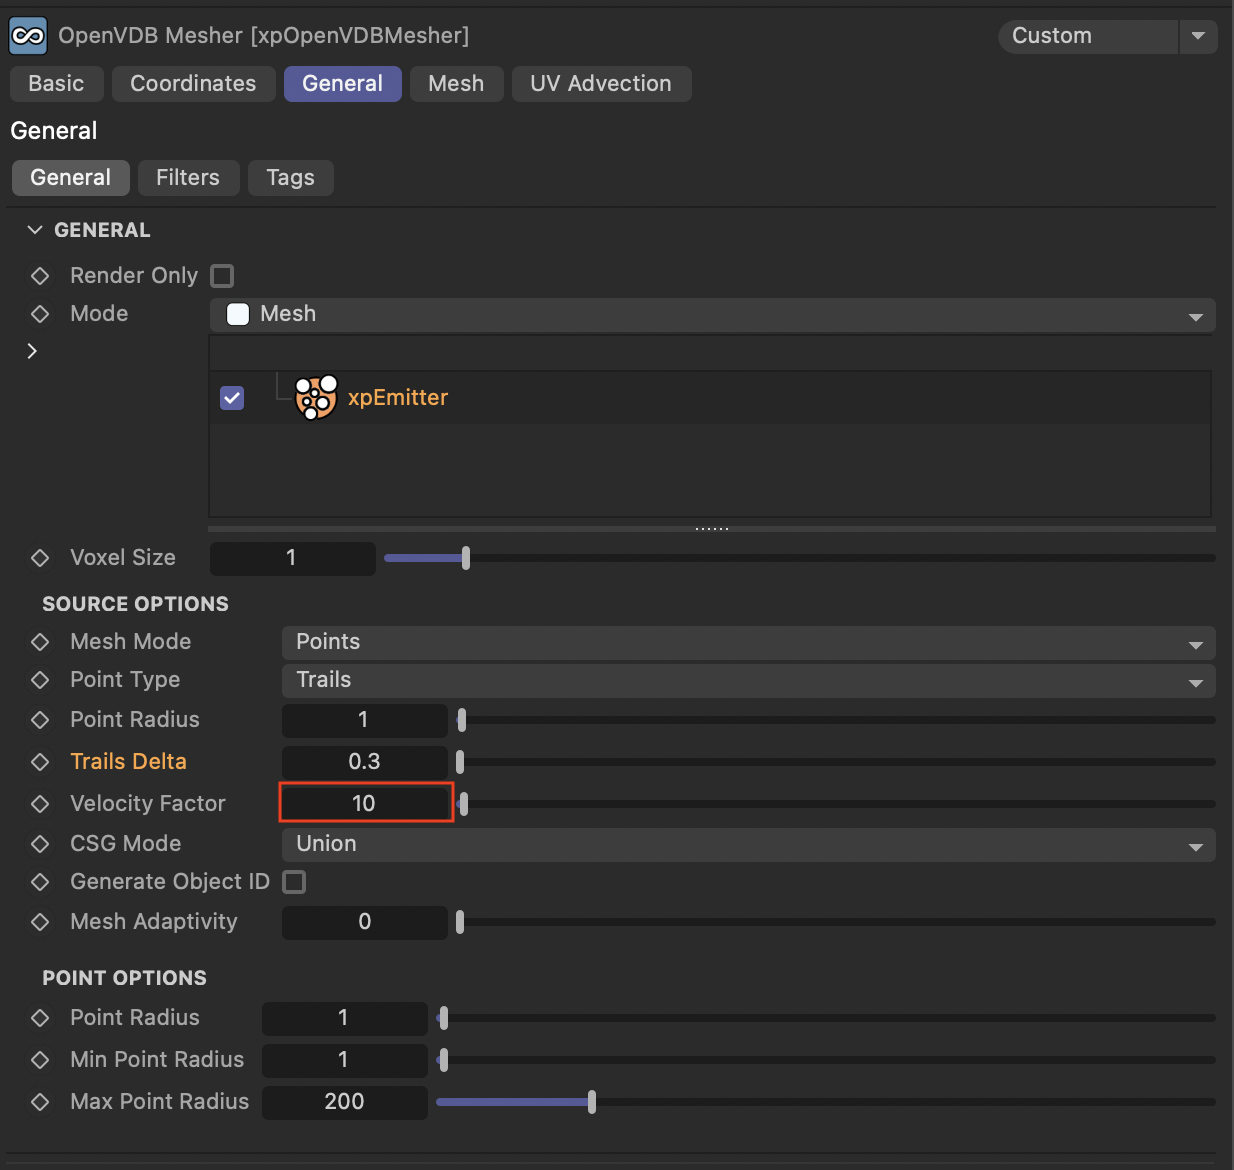Viewport: 1234px width, 1170px height.
Task: Click the SOURCE OPTIONS heading
Action: [x=135, y=604]
